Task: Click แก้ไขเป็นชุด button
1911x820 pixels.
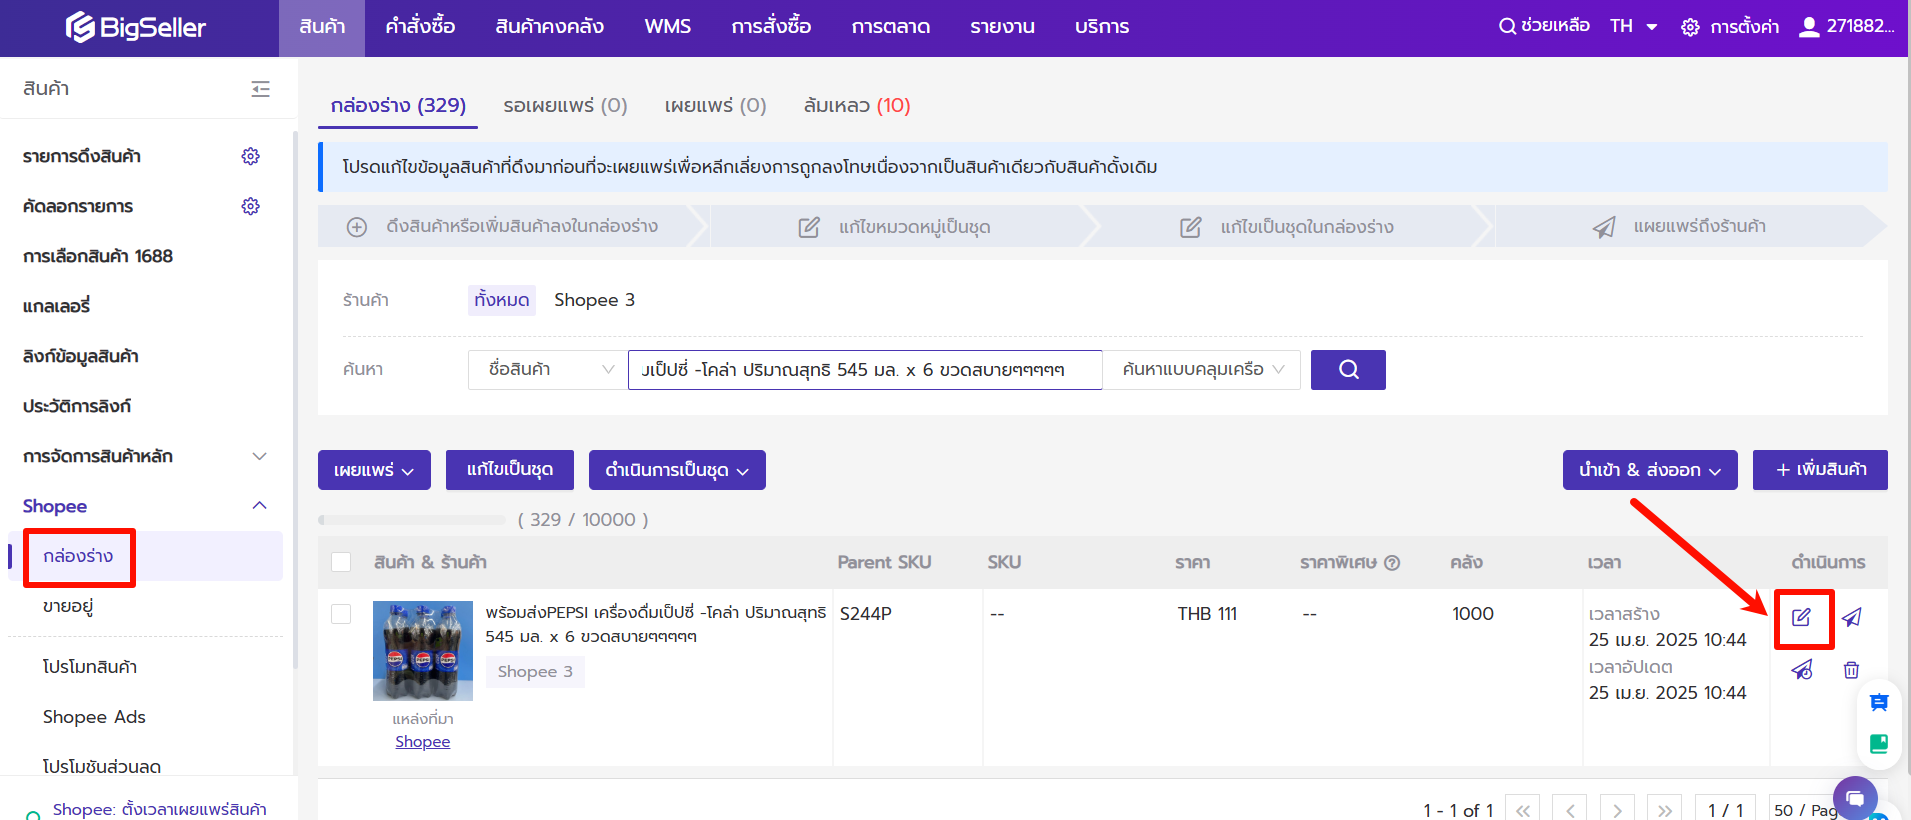Action: coord(510,470)
